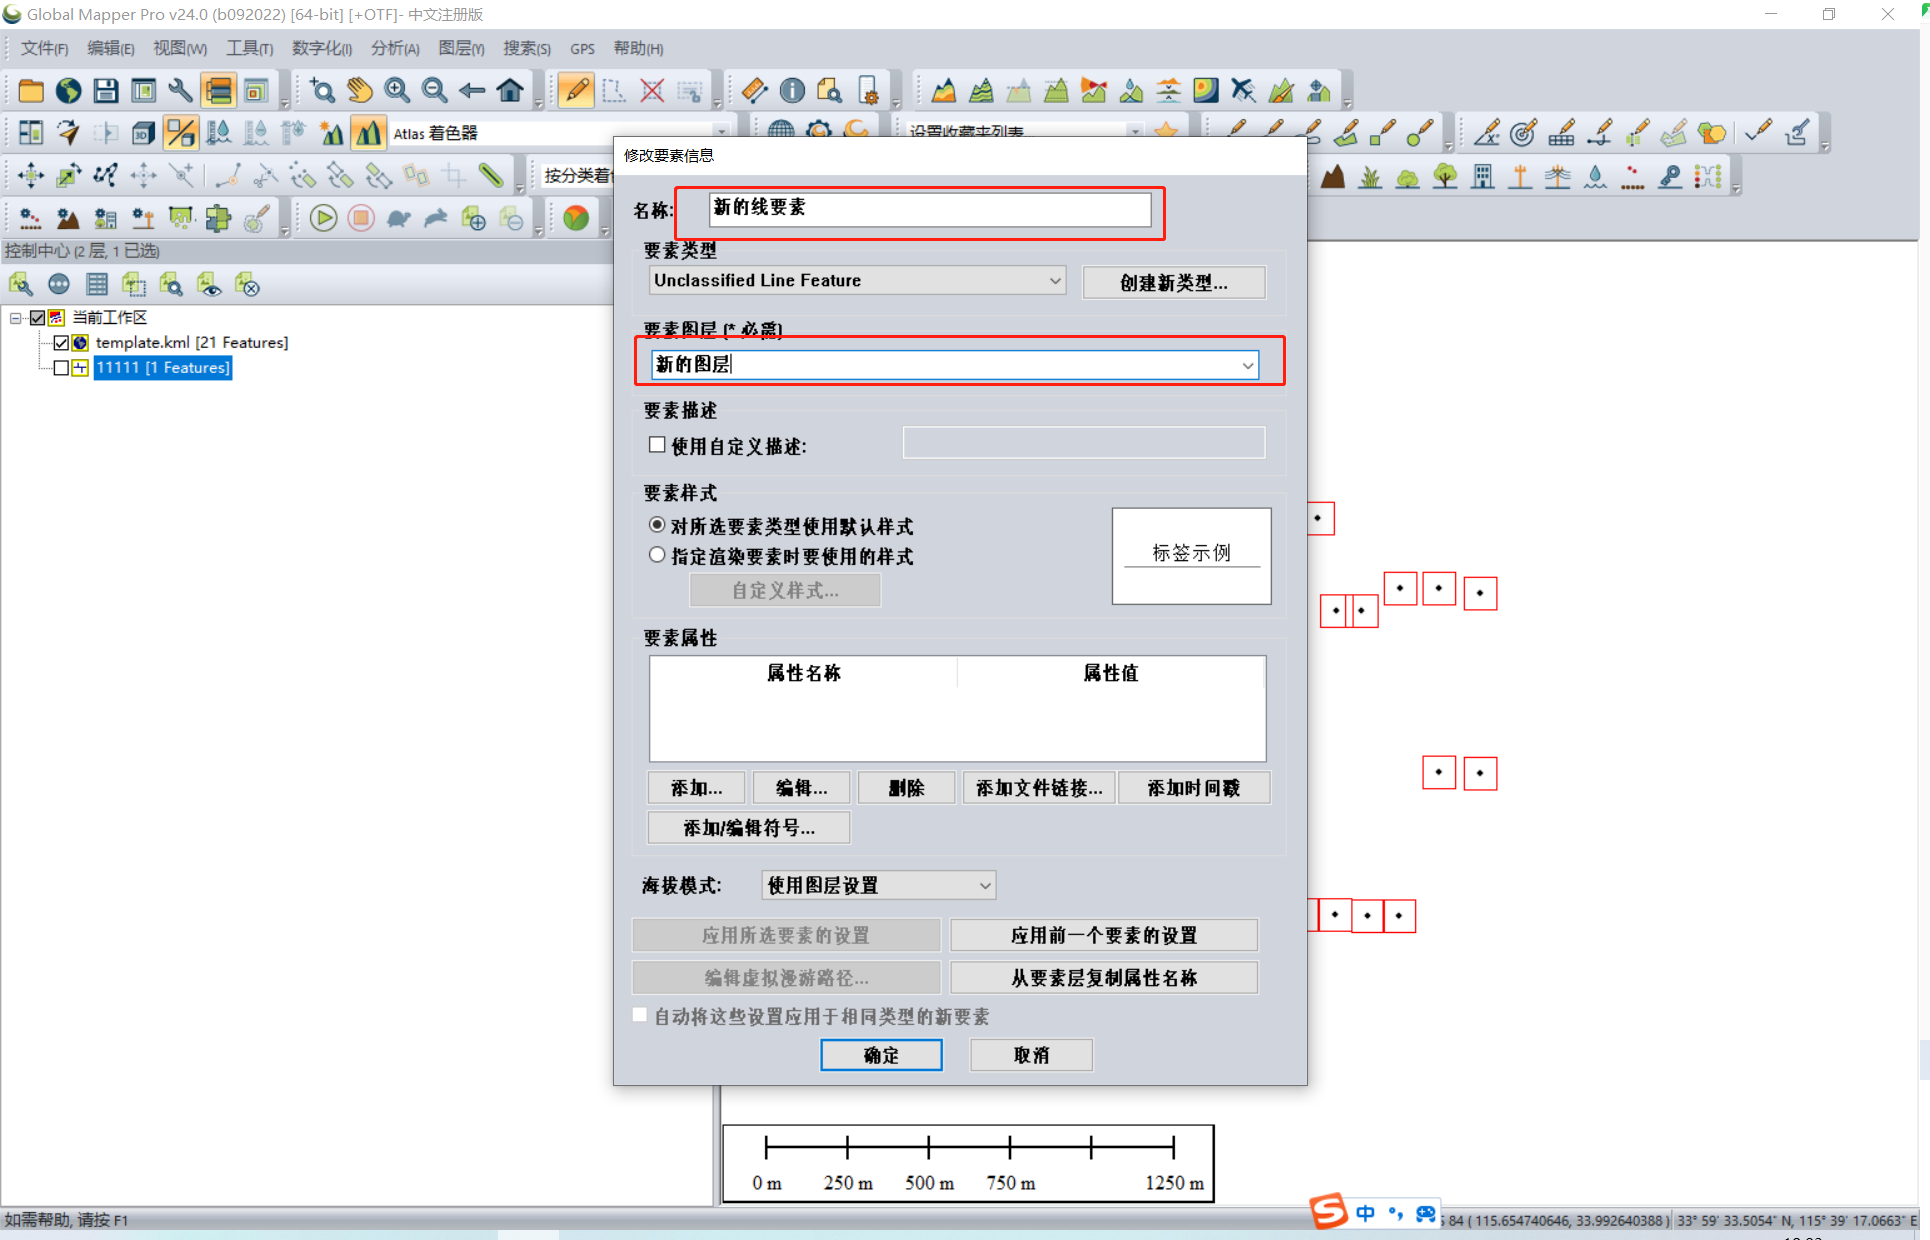Open the 分析(A) menu

395,48
